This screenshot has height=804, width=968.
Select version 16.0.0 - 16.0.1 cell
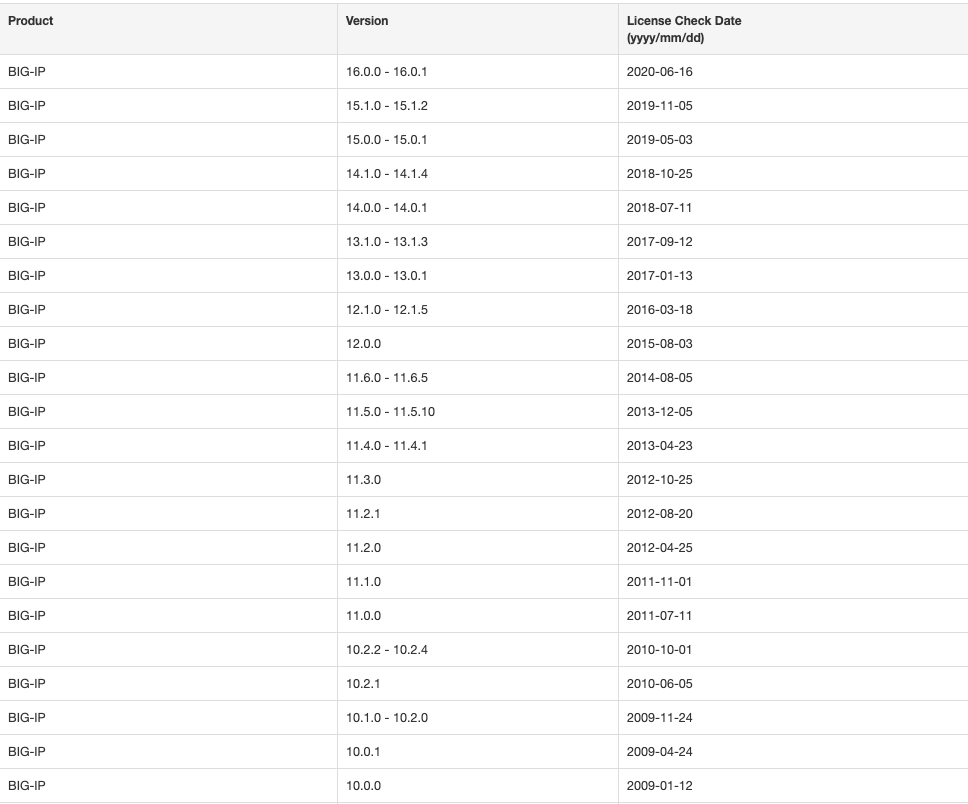point(387,72)
